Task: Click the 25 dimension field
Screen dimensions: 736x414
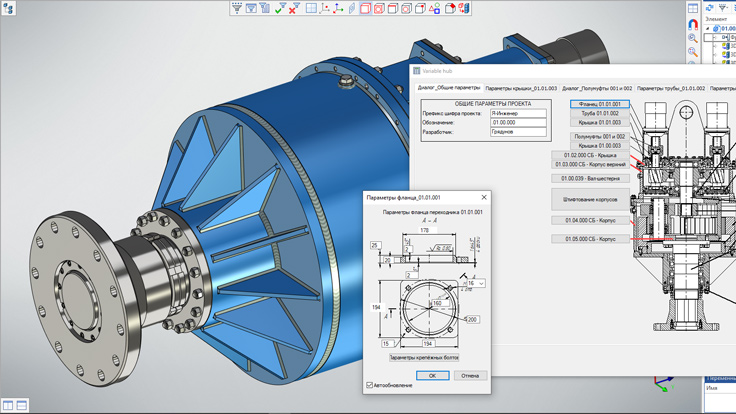Action: click(x=375, y=245)
